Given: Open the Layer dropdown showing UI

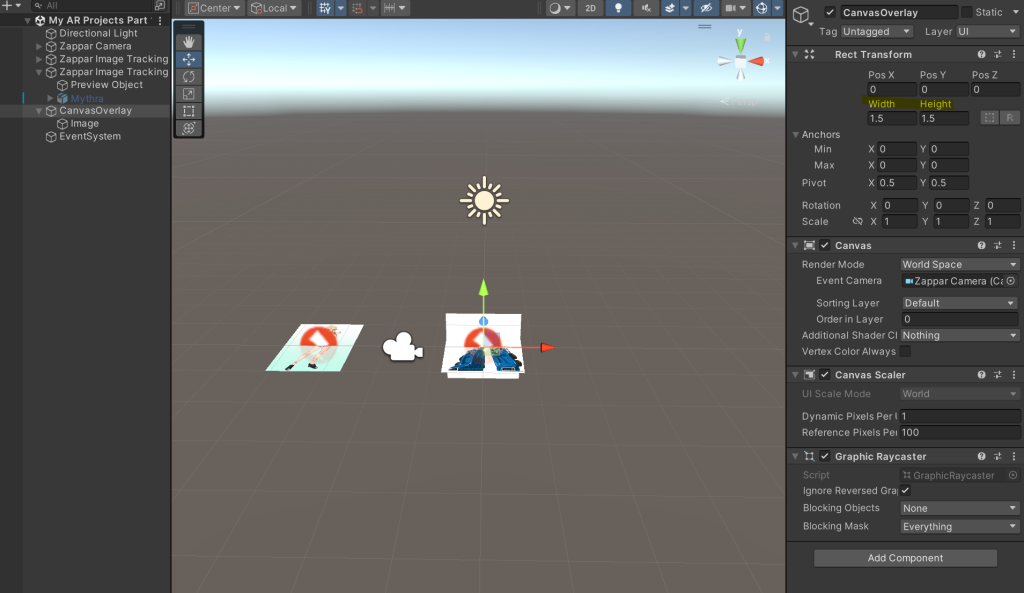Looking at the screenshot, I should [x=985, y=32].
